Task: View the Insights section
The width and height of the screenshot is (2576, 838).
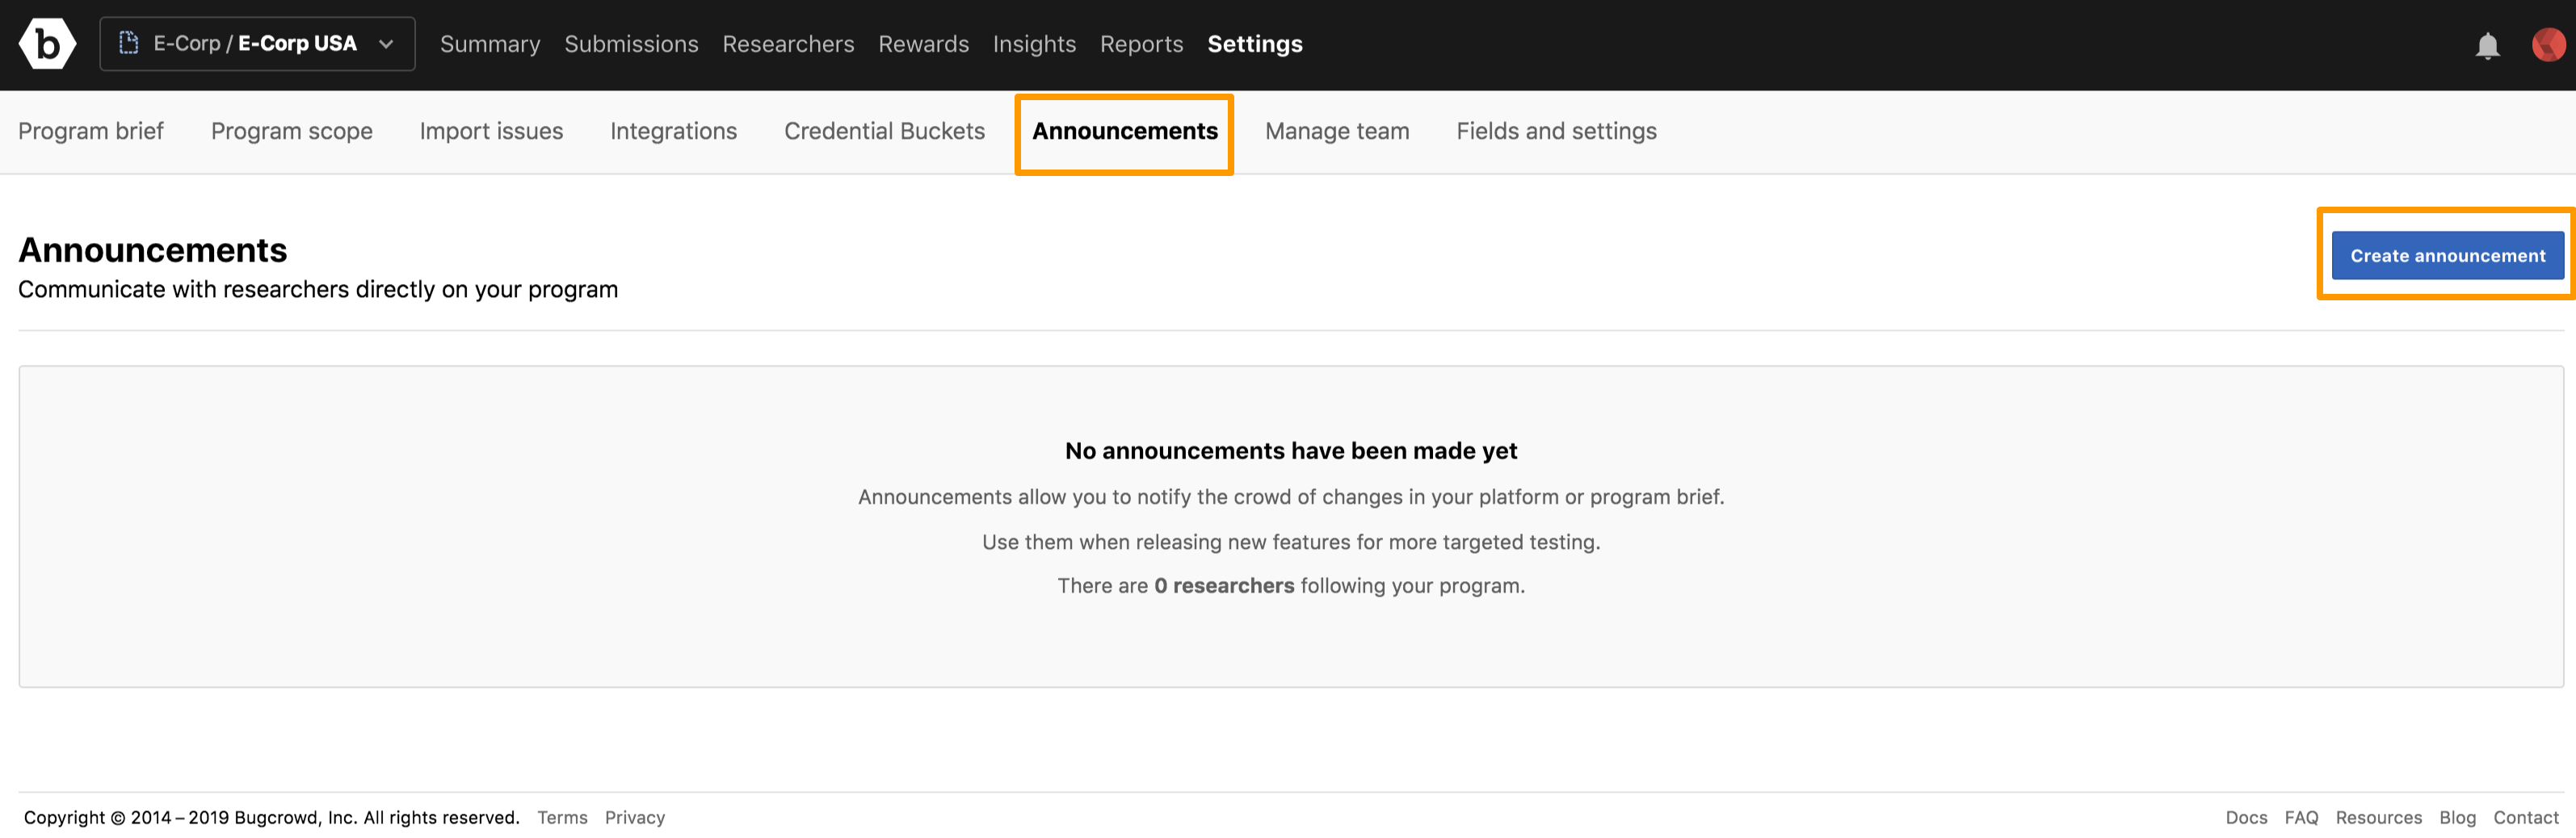Action: coord(1034,44)
